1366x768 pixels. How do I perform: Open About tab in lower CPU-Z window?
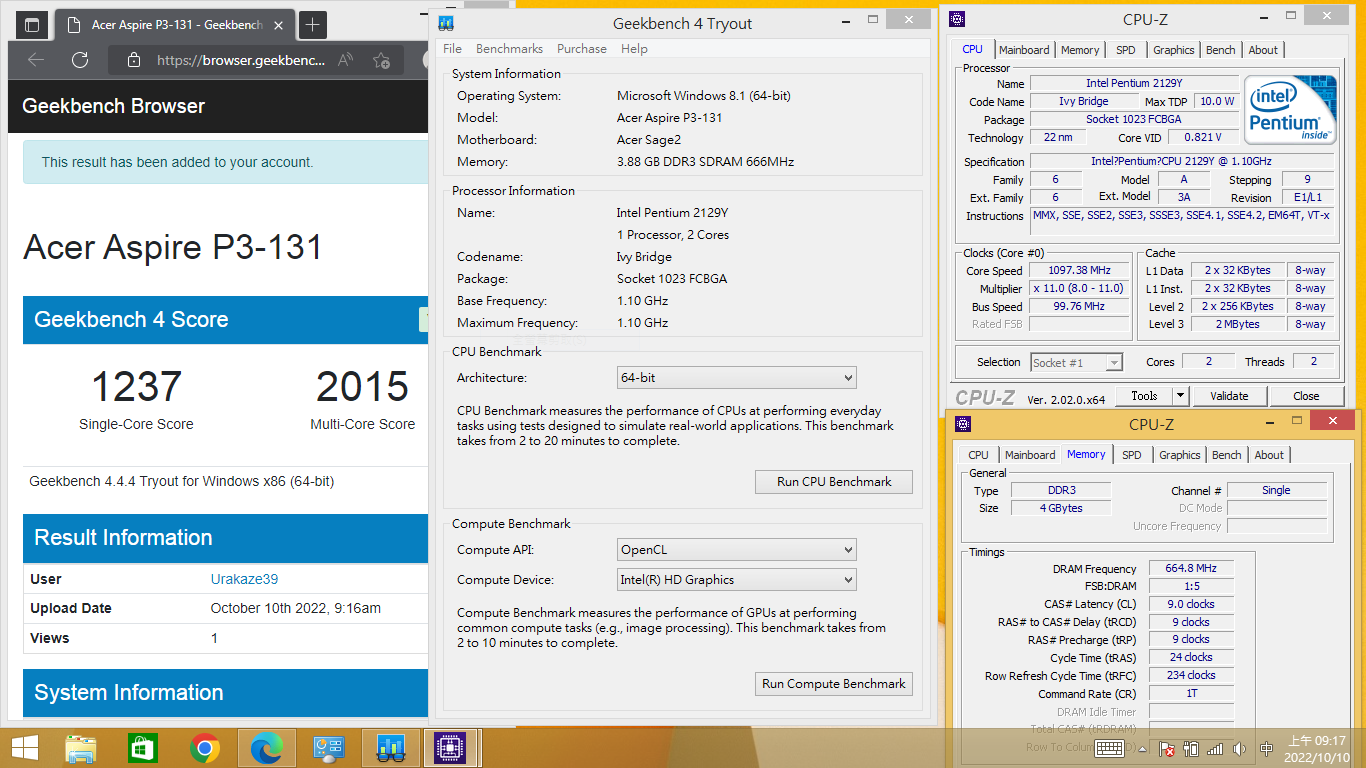[1269, 455]
